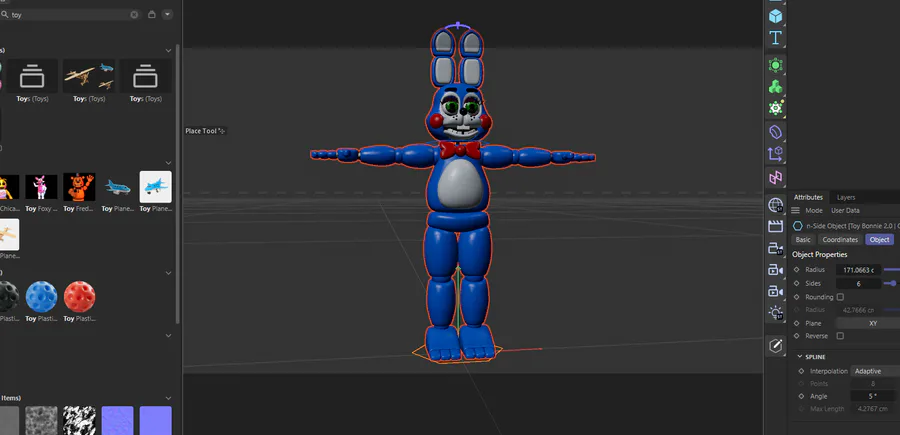
Task: Select the Toy Foxy thumbnail
Action: pyautogui.click(x=41, y=187)
